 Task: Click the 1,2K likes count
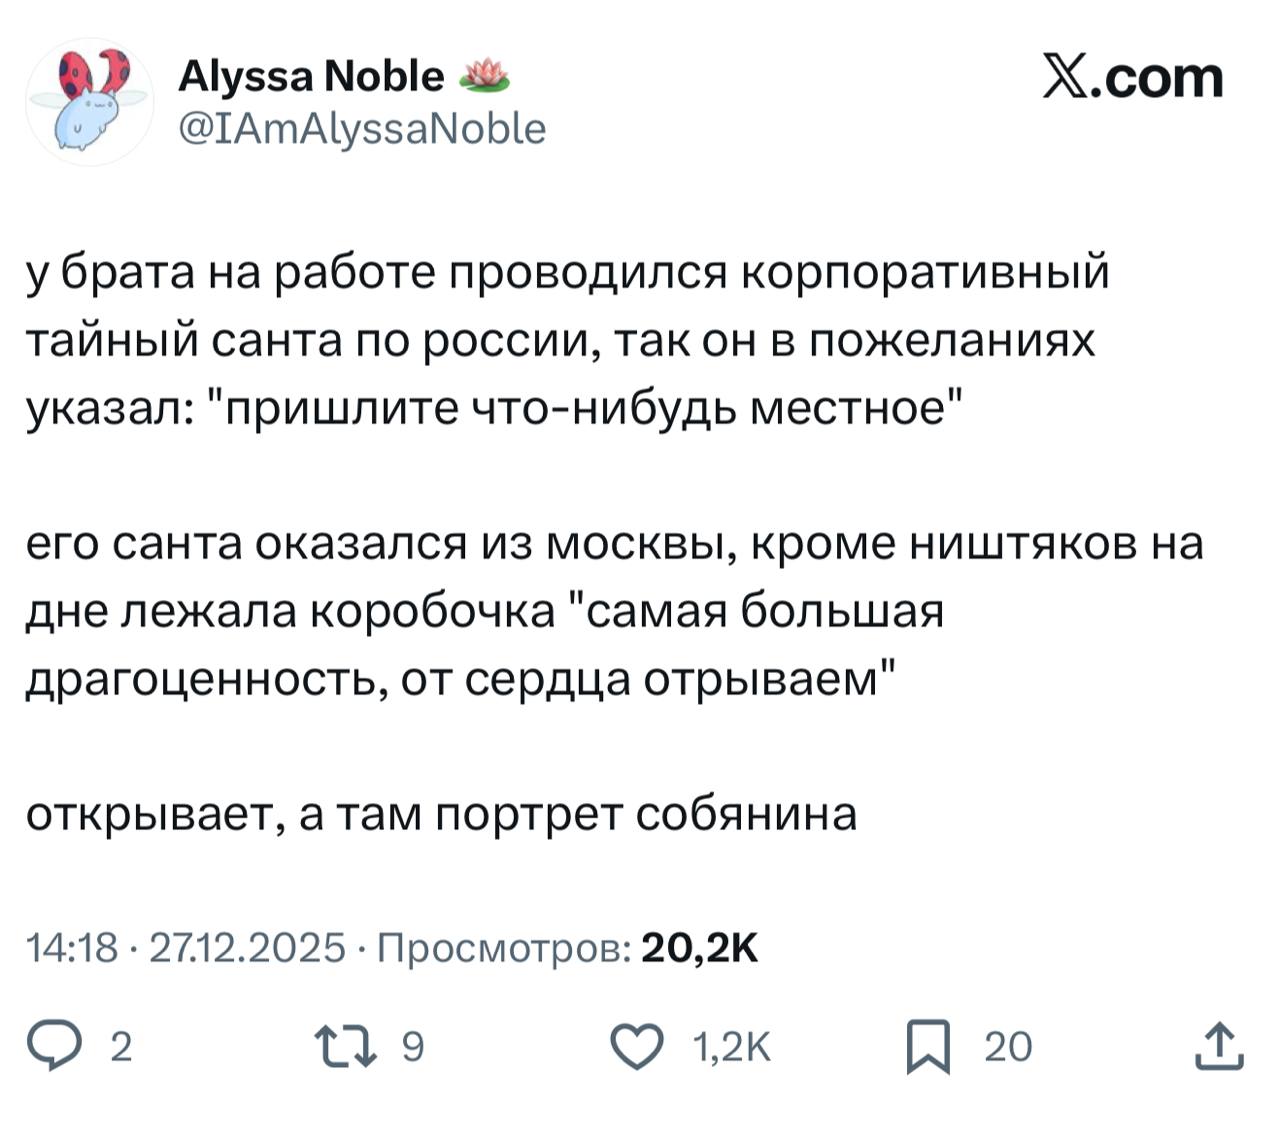click(731, 1047)
